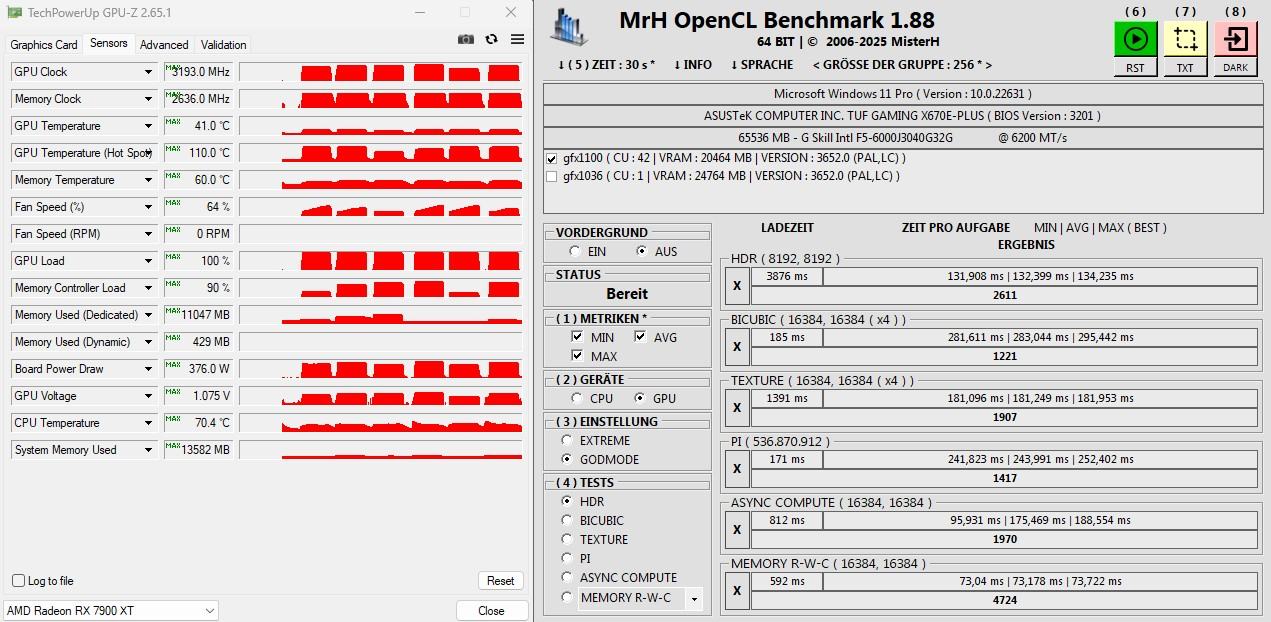Uncheck the gfx1100 device checkbox
The height and width of the screenshot is (622, 1271).
tap(552, 158)
